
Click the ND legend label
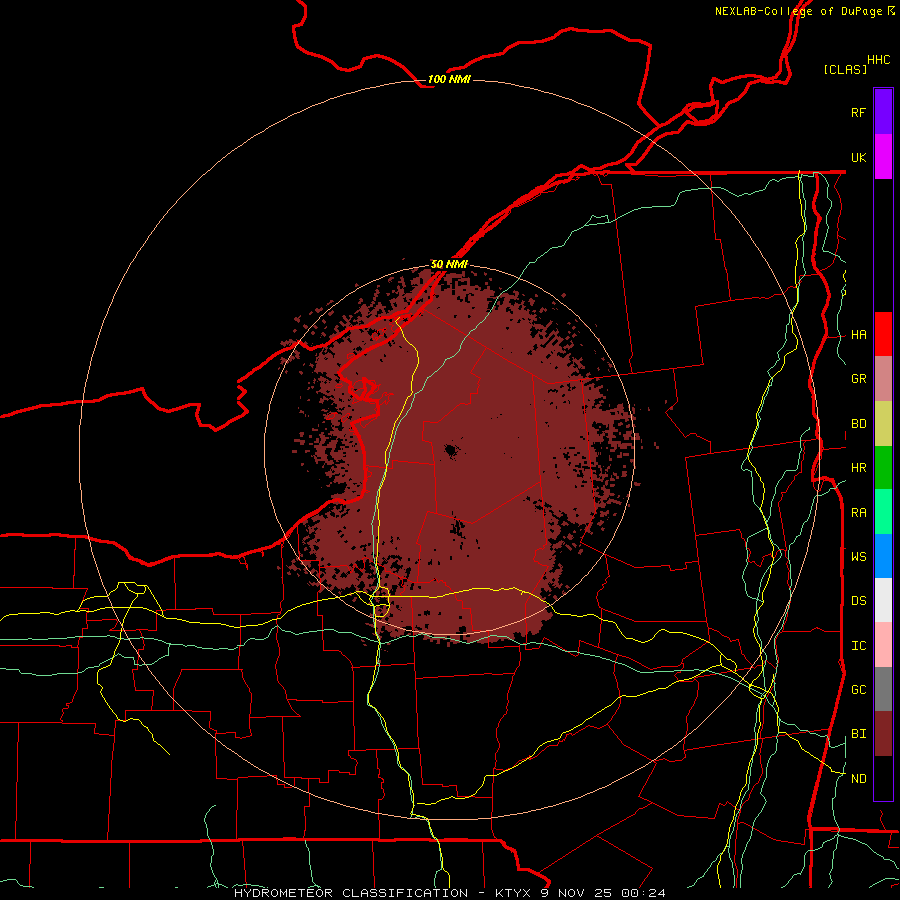(x=858, y=779)
